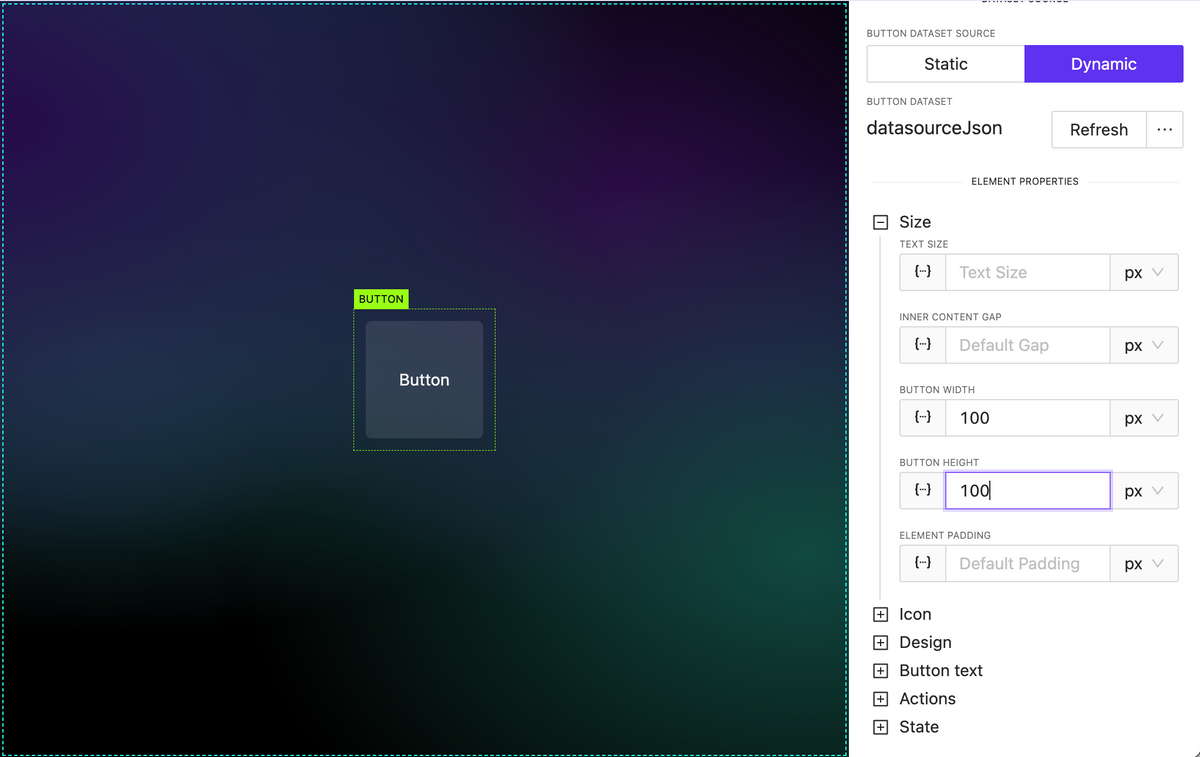Open data binding for Button Height
Viewport: 1200px width, 757px height.
click(x=921, y=490)
